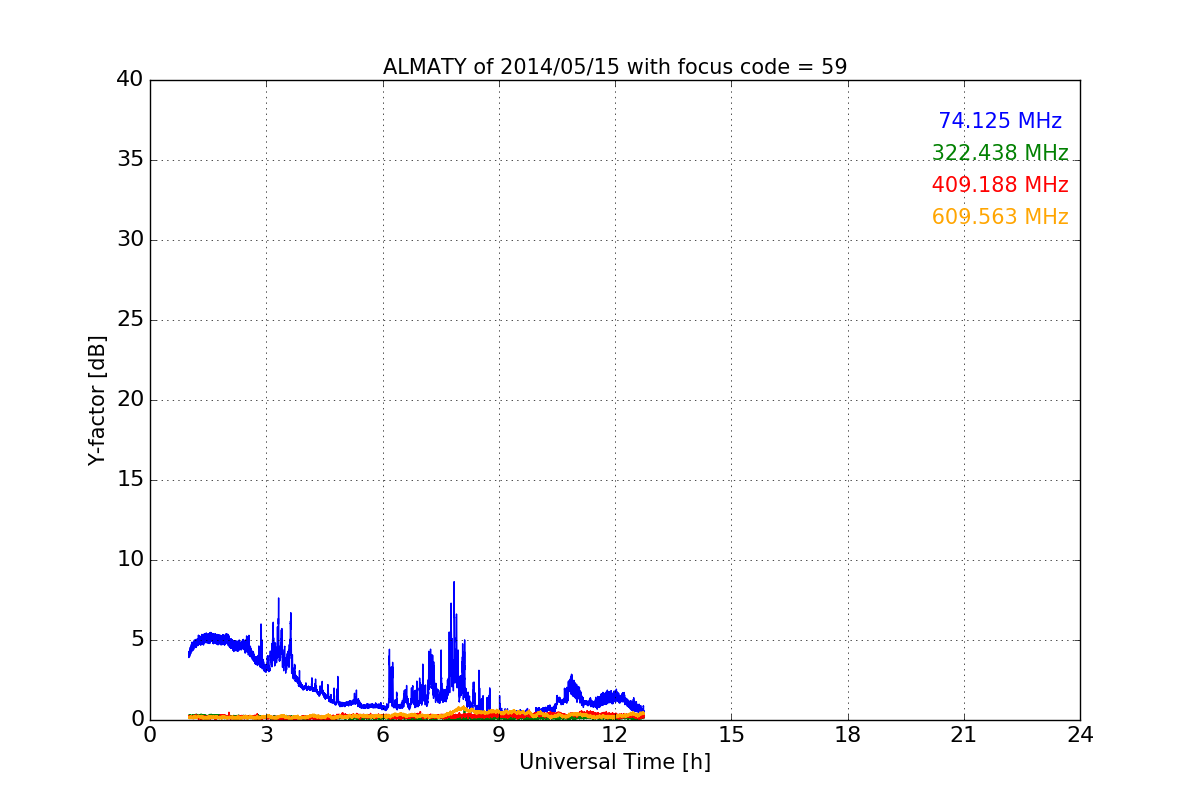Screen dimensions: 1200x800
Task: Click the x-axis tick label '18'
Action: [x=848, y=735]
